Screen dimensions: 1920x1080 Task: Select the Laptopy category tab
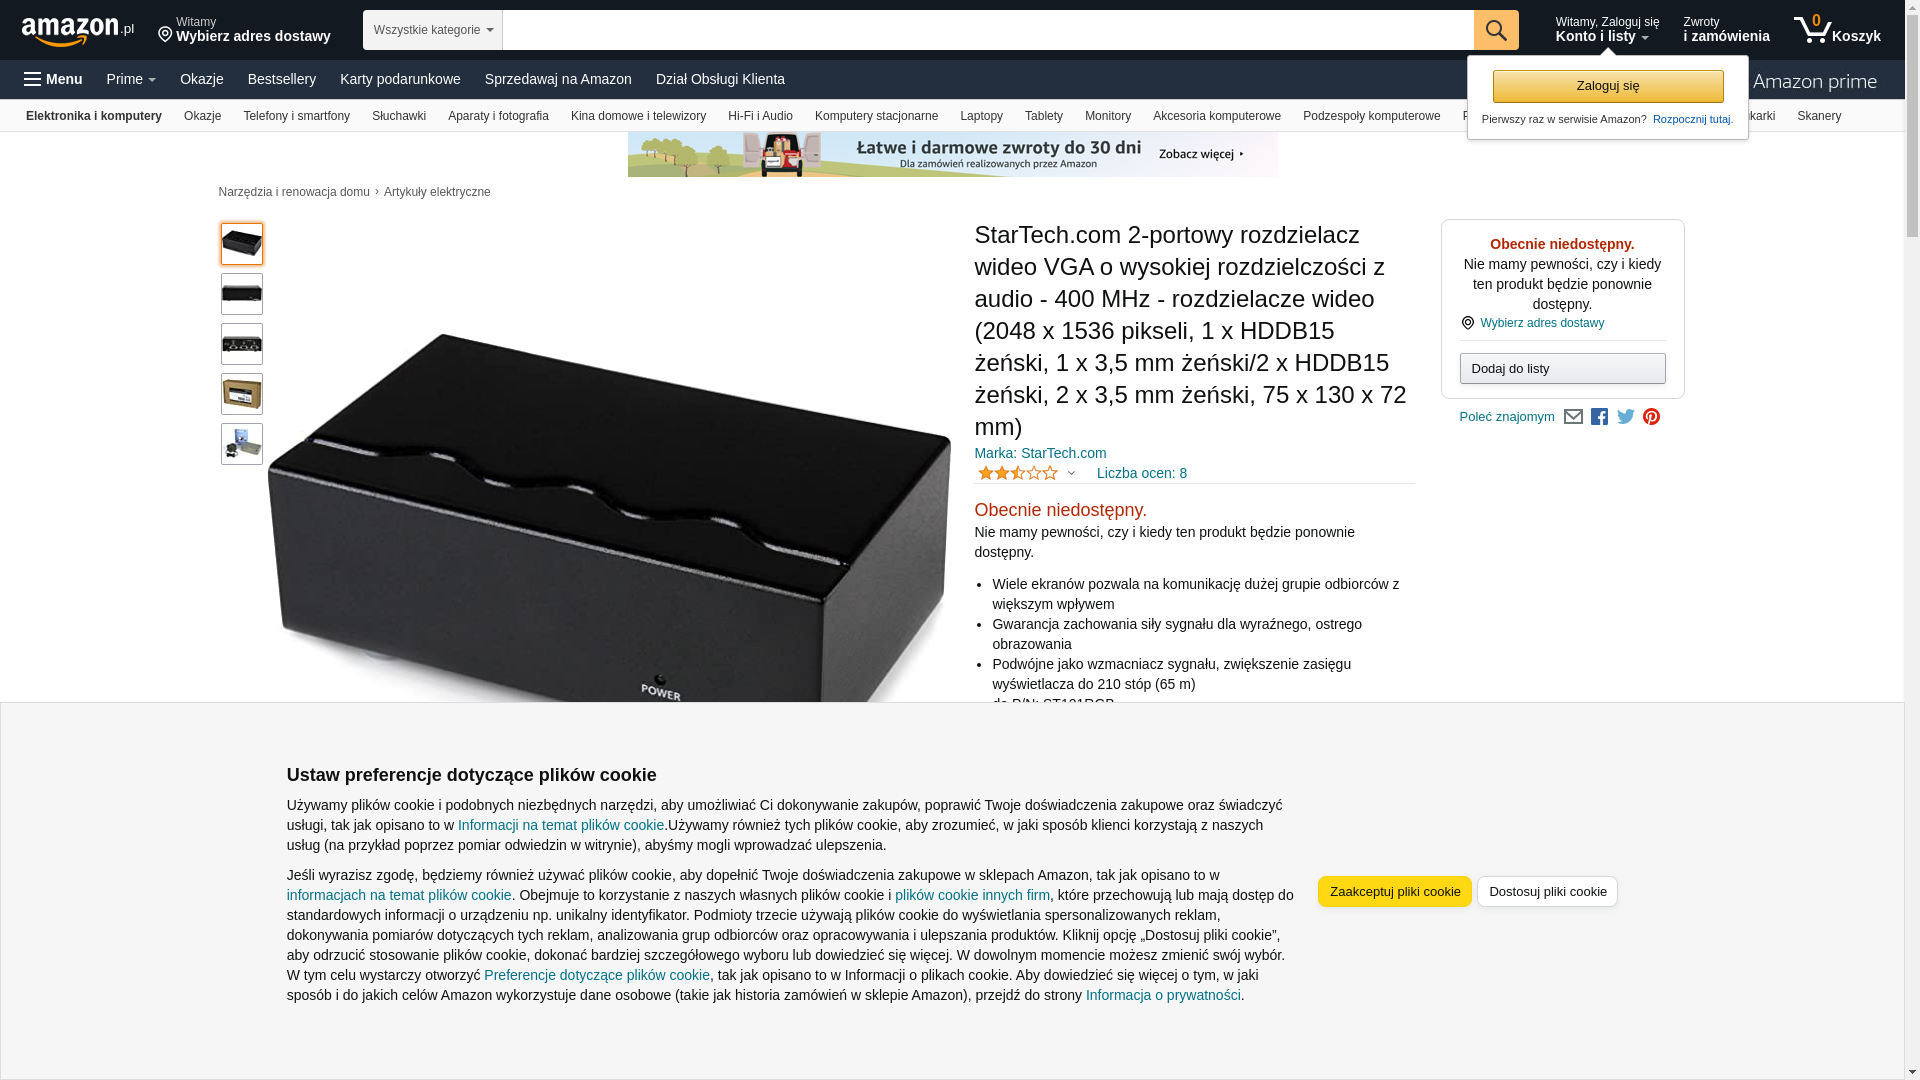(981, 116)
